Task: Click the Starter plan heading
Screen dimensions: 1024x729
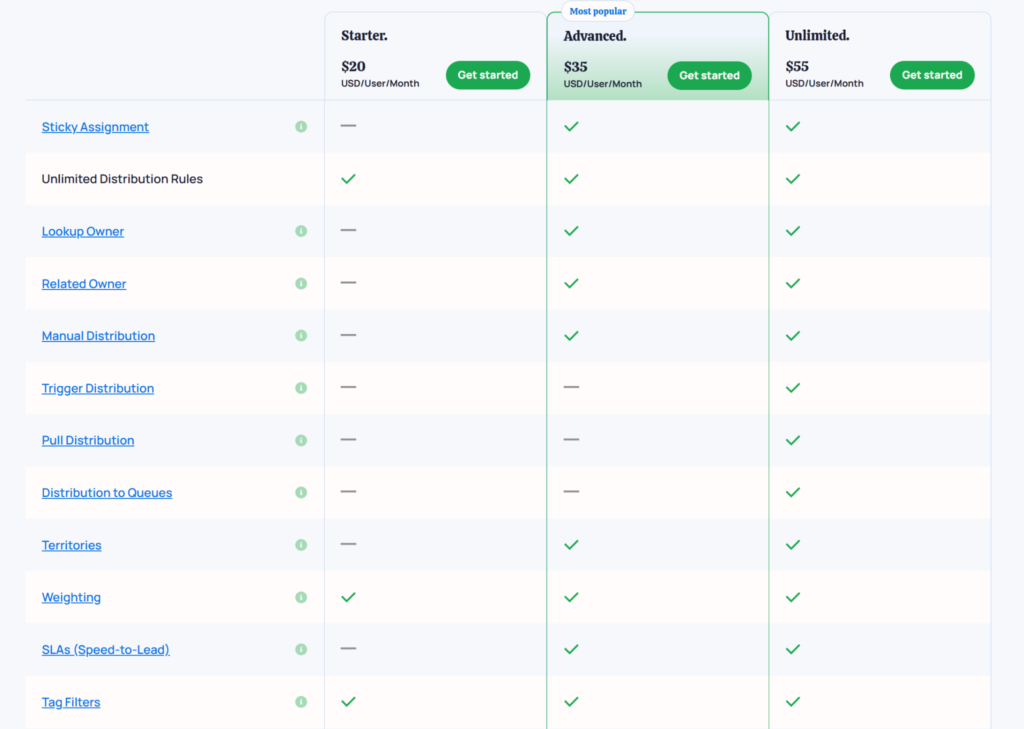Action: tap(364, 35)
